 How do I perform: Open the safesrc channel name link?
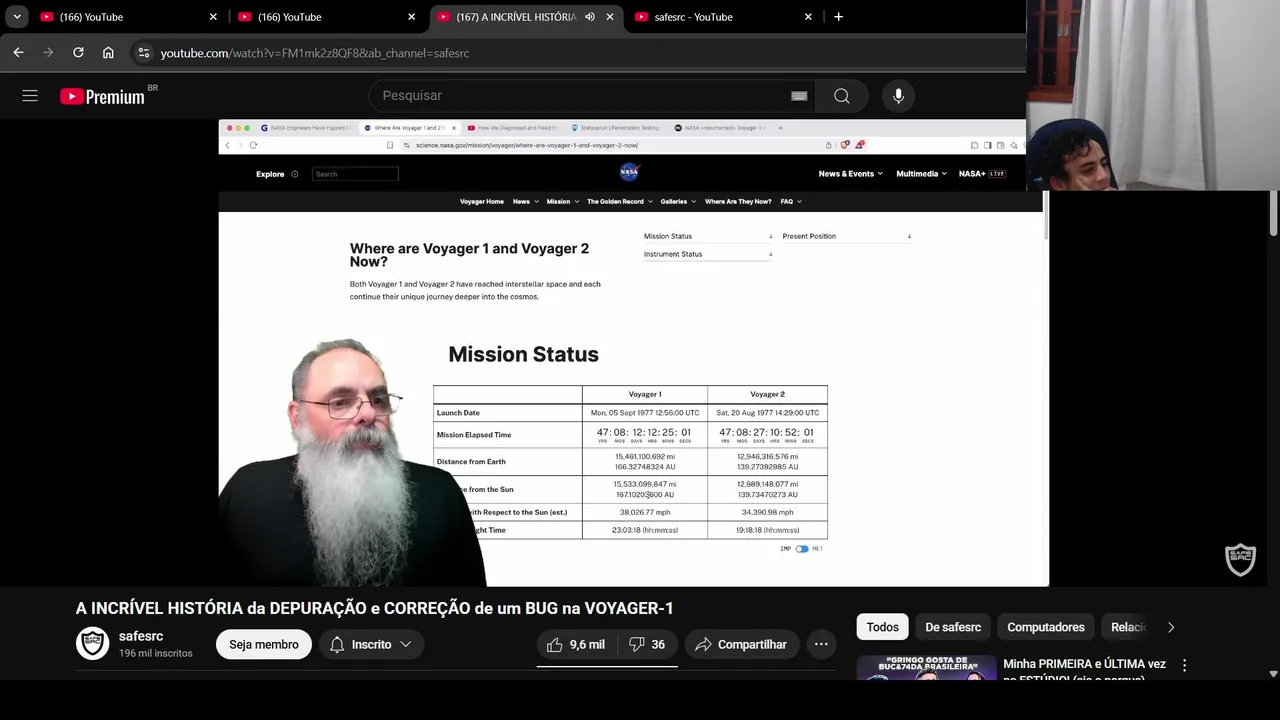click(141, 636)
